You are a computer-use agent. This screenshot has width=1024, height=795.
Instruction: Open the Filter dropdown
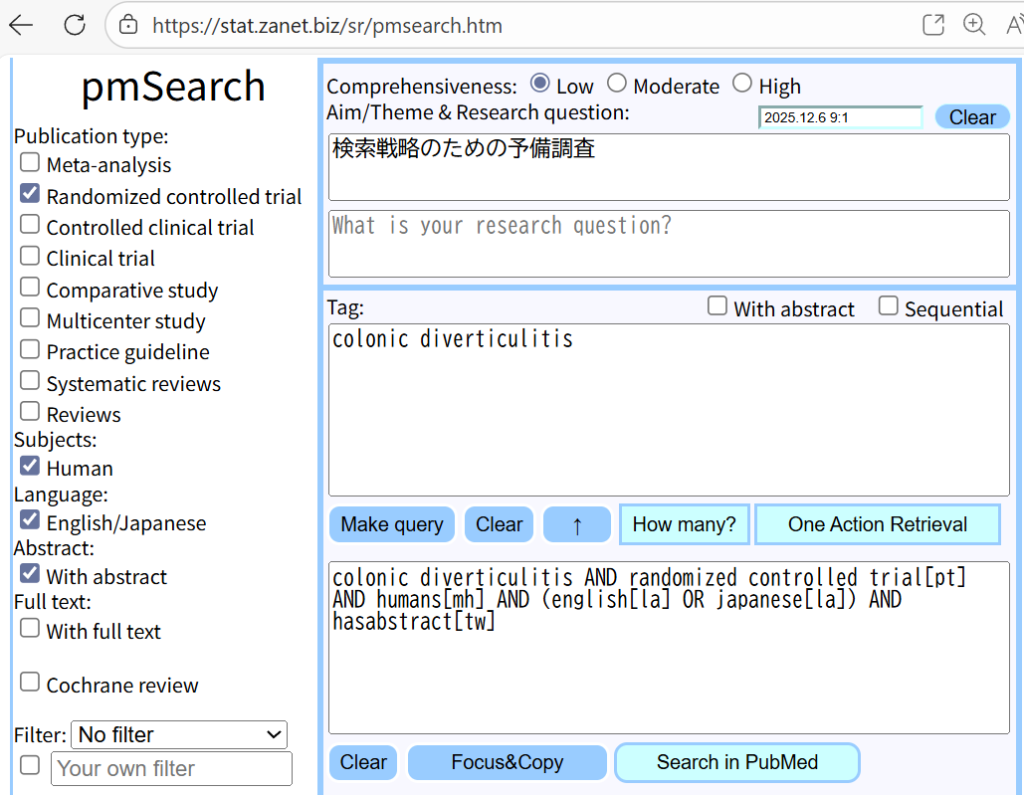tap(179, 735)
